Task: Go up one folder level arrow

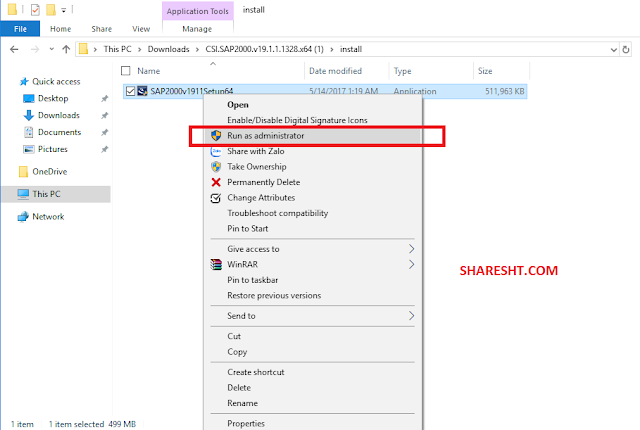Action: [66, 49]
